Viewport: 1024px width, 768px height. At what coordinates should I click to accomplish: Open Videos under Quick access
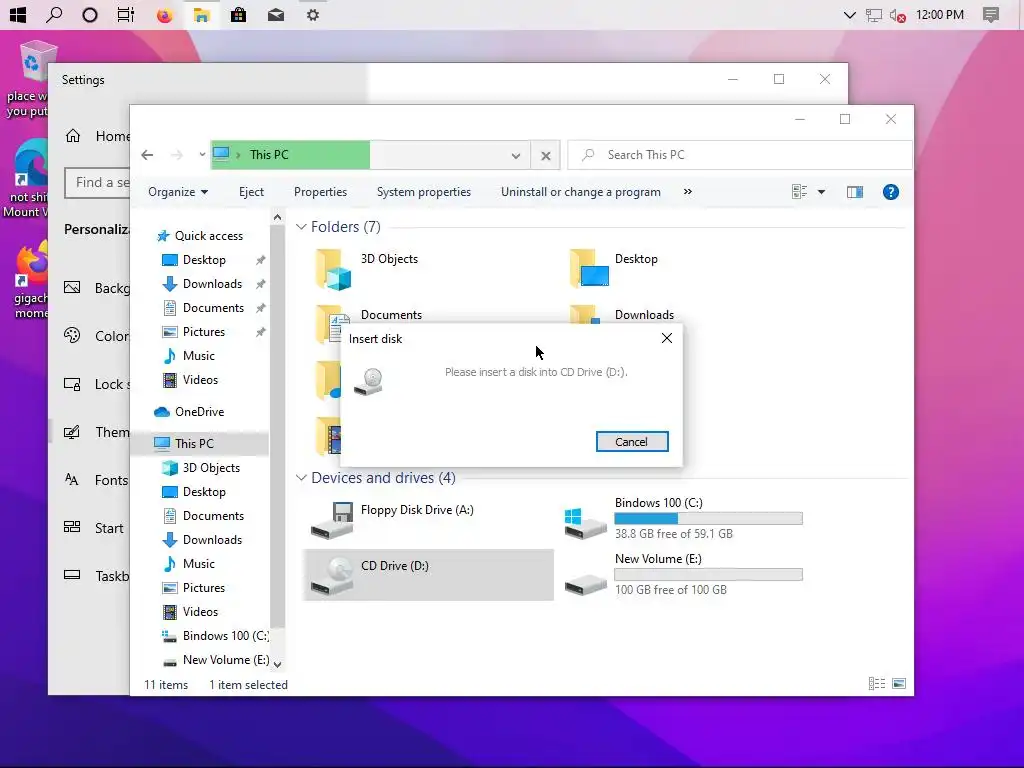[x=200, y=380]
